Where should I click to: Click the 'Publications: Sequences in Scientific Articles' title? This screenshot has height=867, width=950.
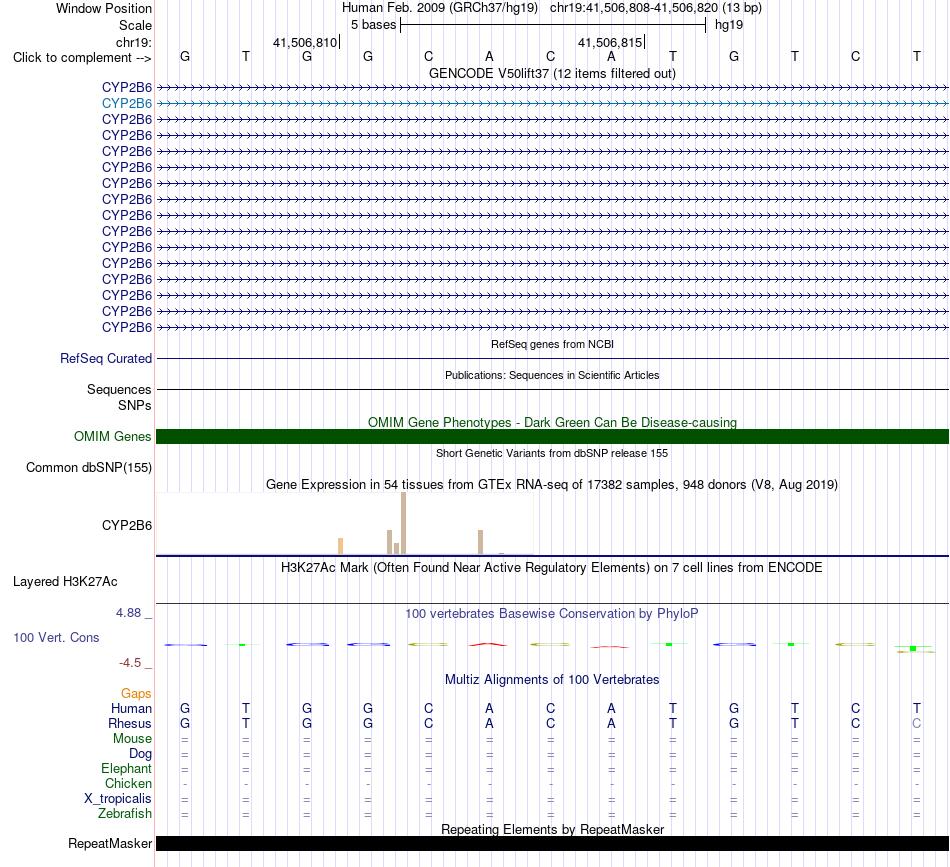(x=552, y=375)
